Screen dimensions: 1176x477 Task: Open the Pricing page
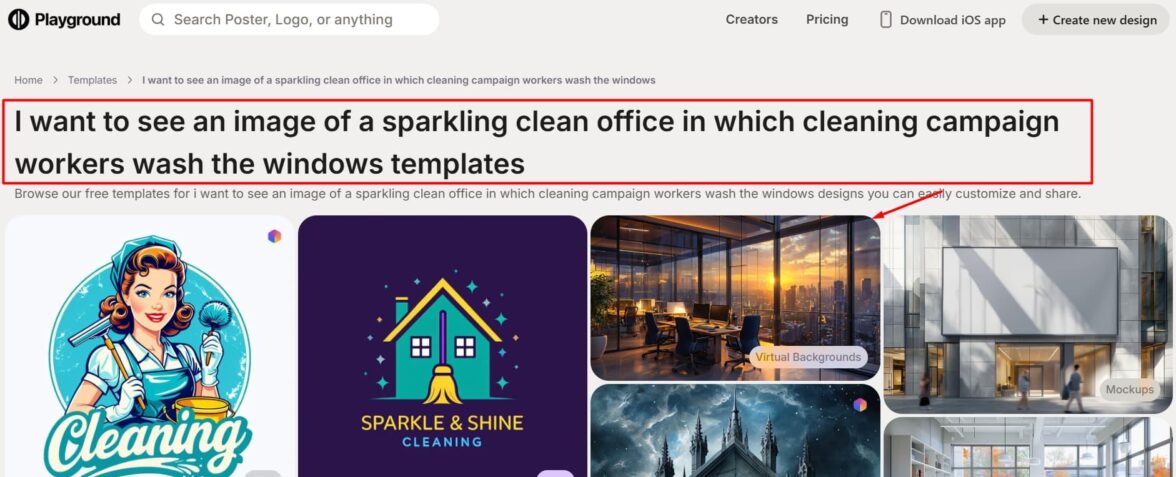827,20
